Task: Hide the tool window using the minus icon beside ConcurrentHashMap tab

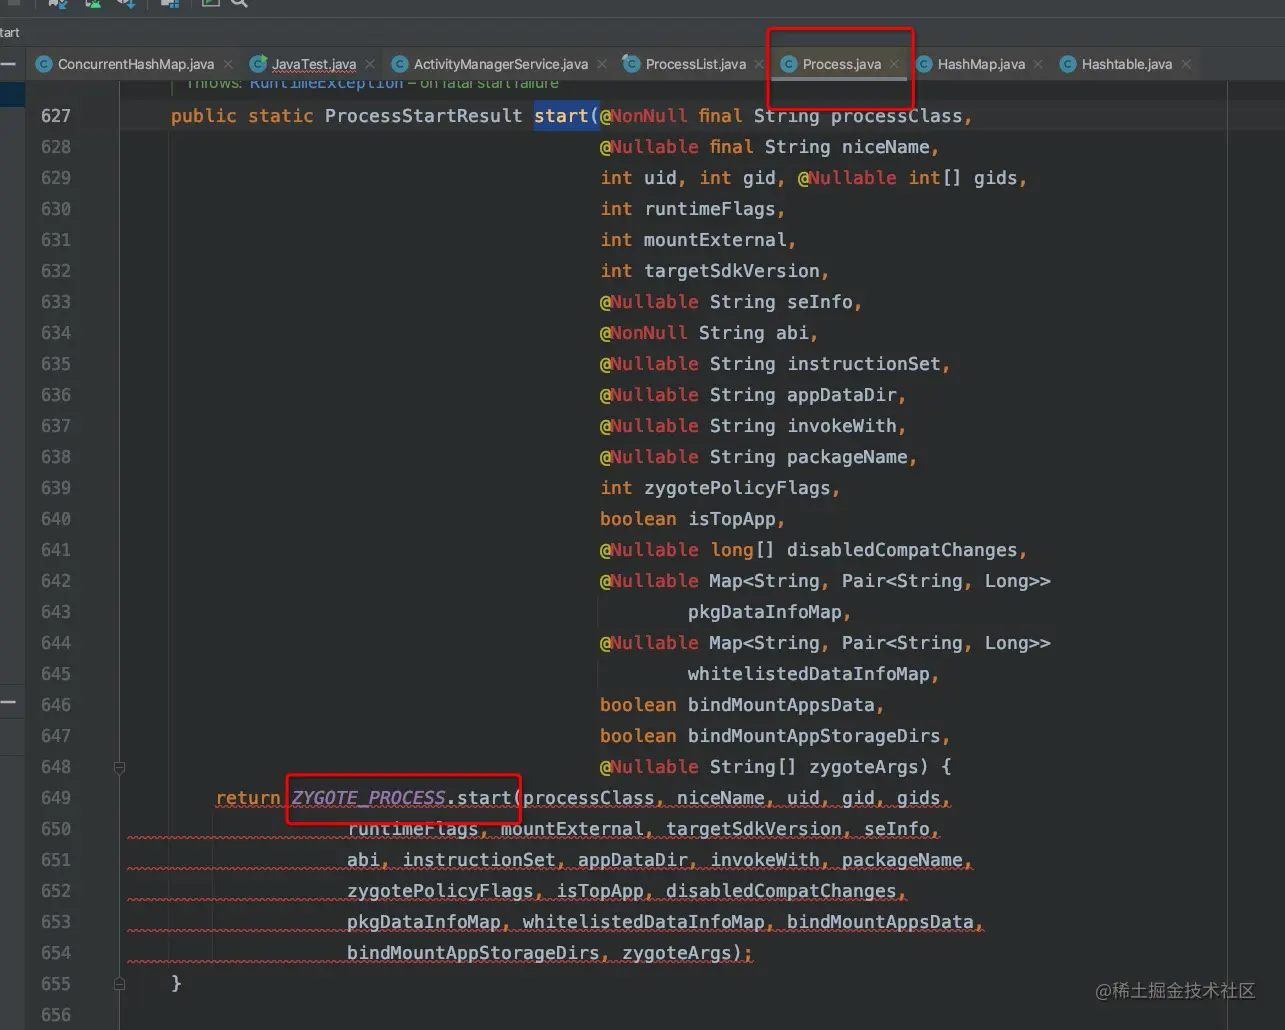Action: click(x=8, y=64)
